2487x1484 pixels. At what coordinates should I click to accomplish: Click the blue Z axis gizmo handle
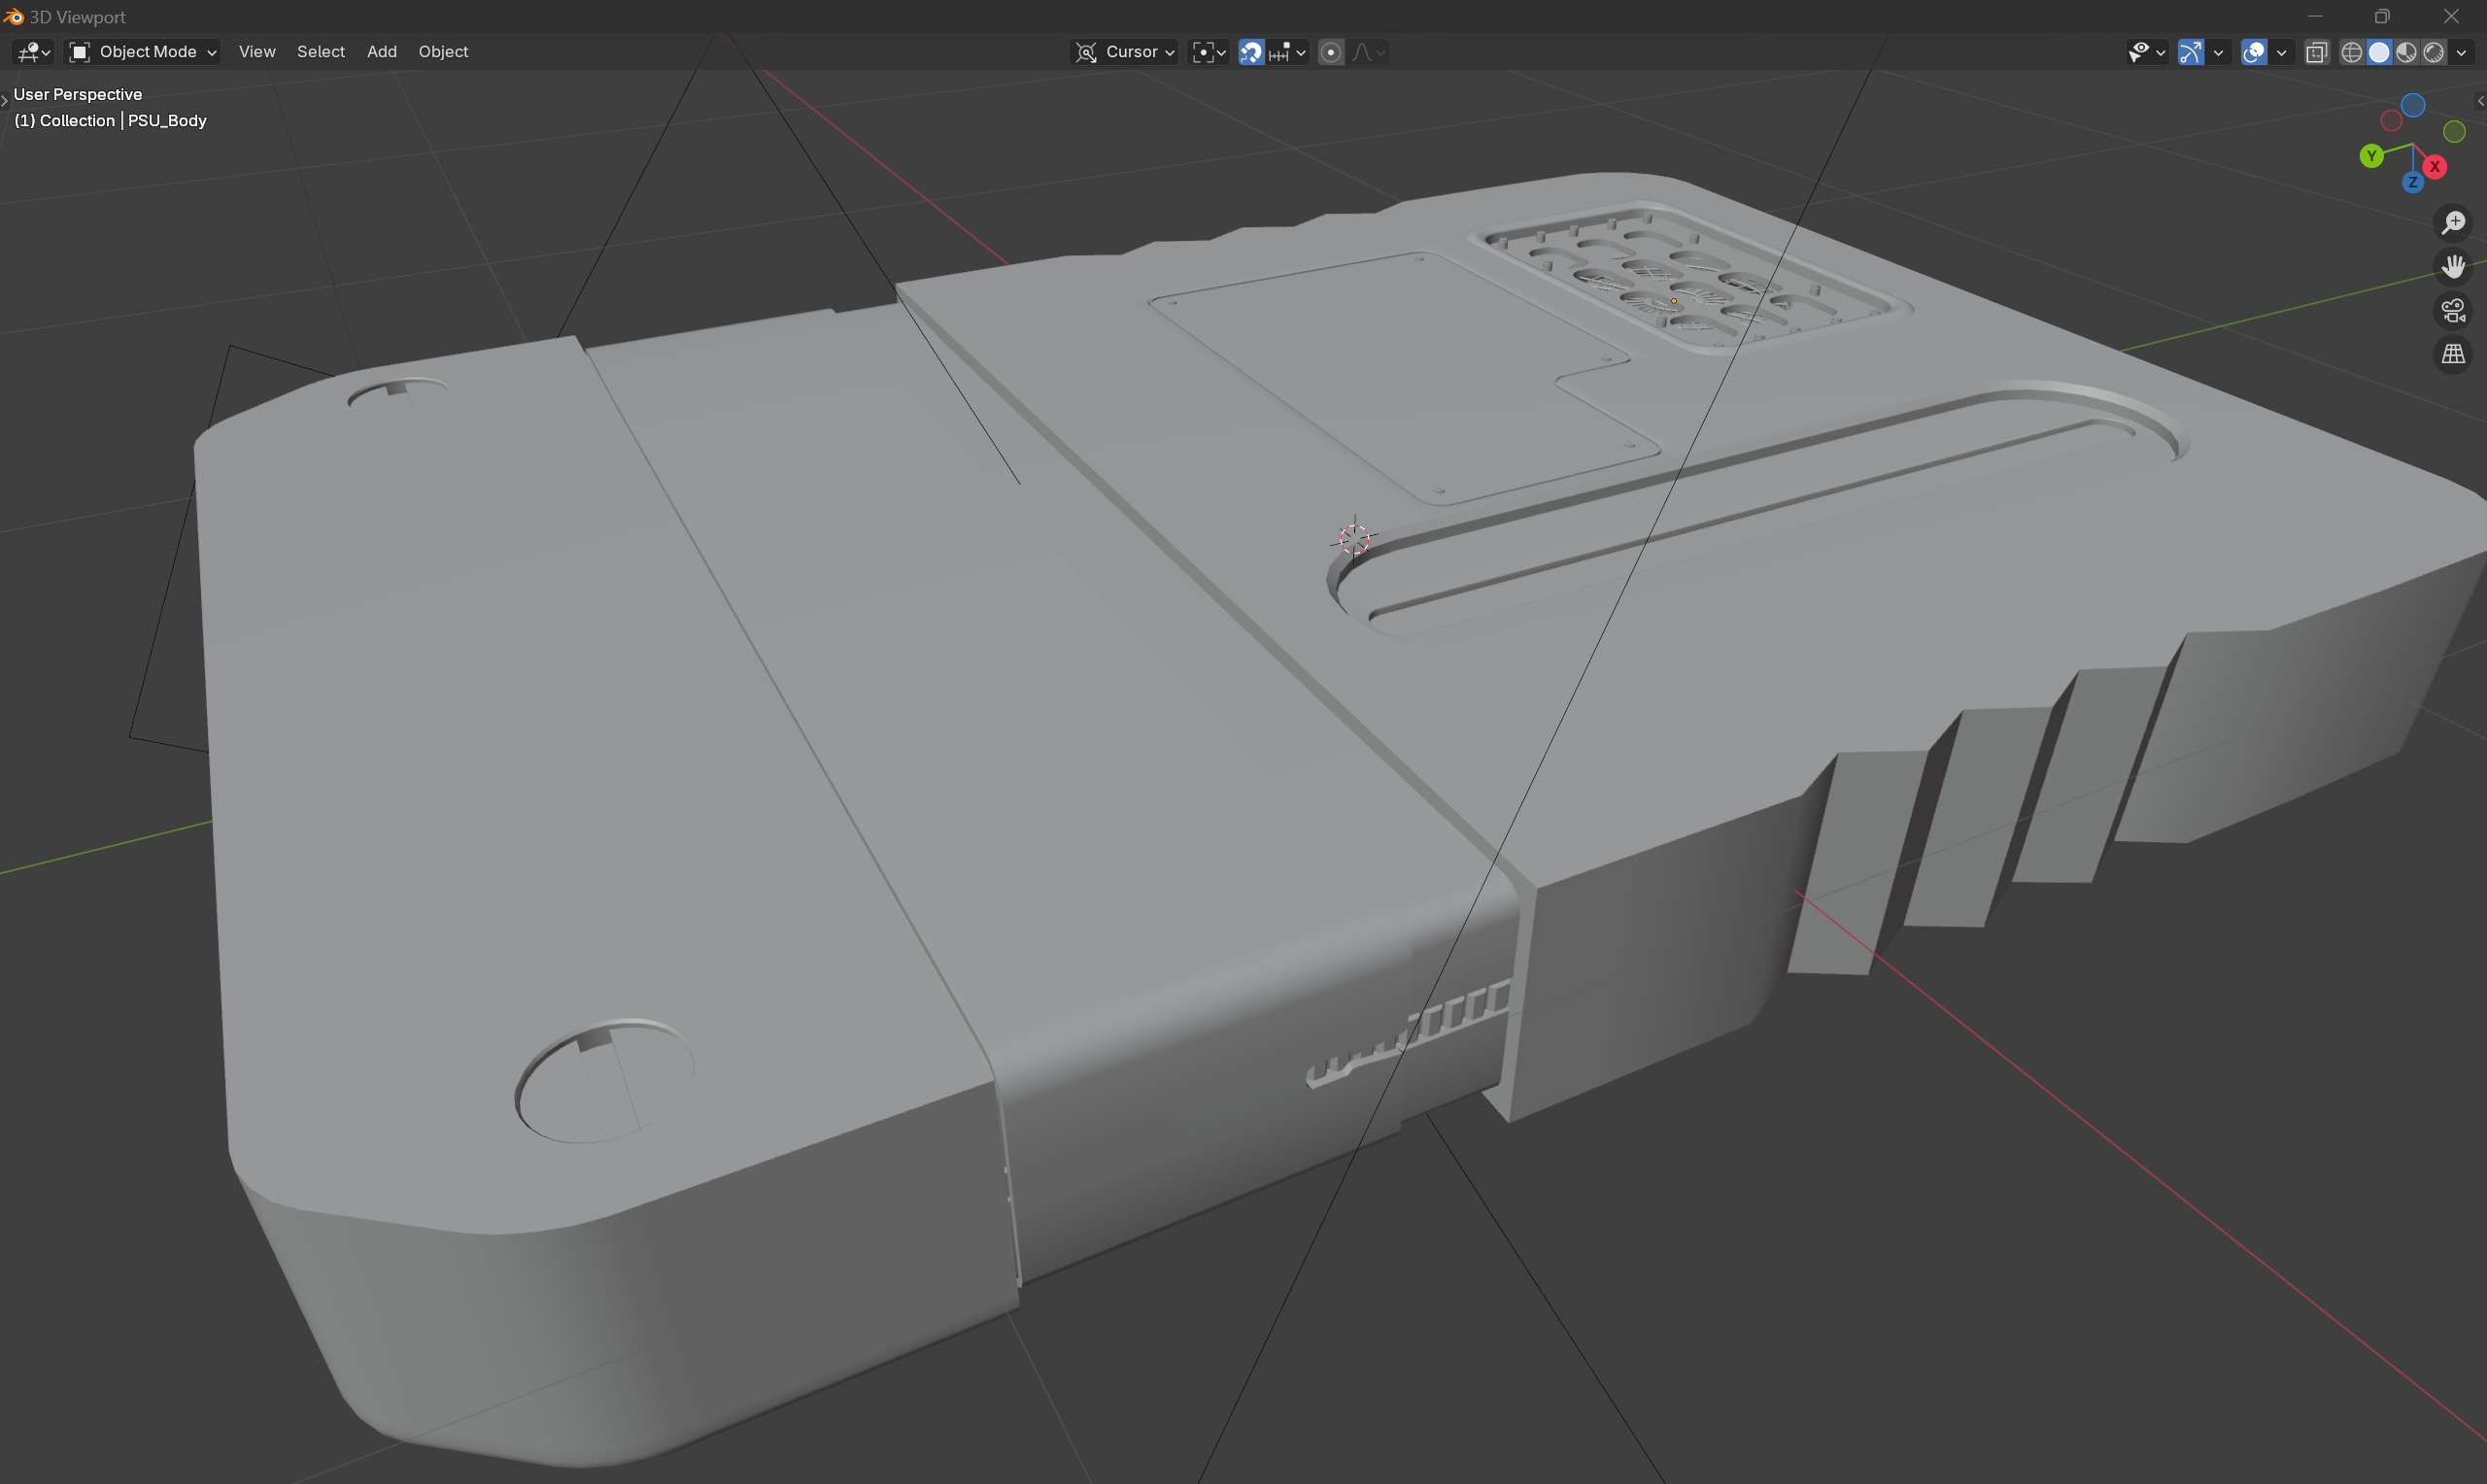pyautogui.click(x=2412, y=183)
